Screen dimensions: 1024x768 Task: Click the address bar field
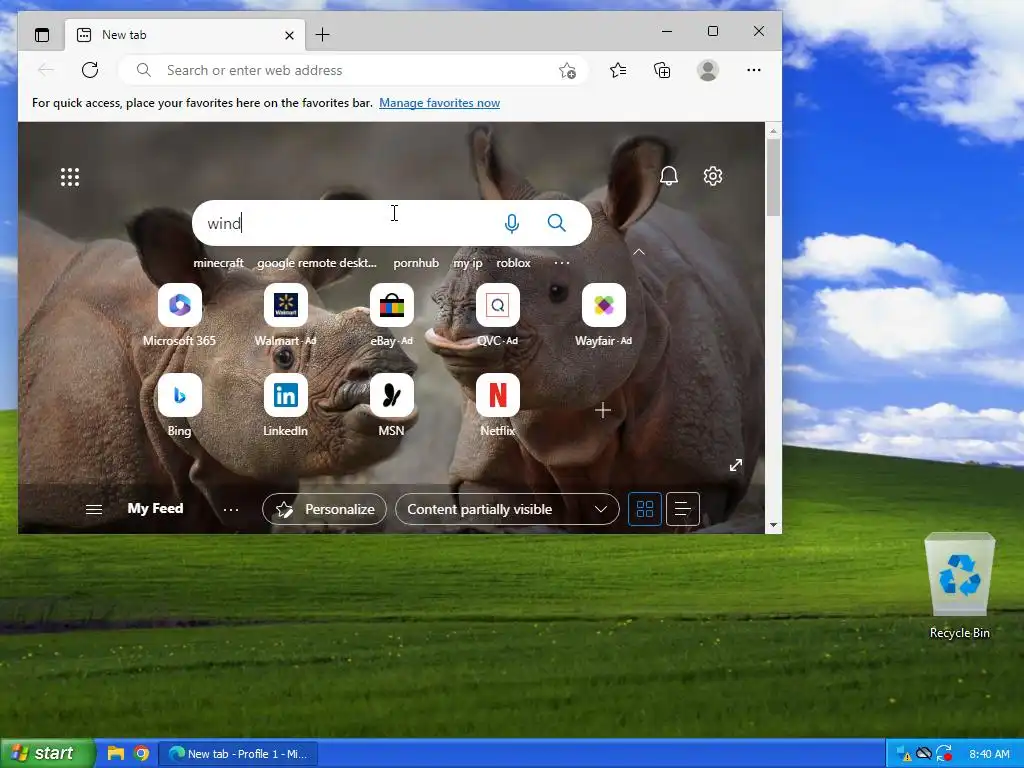coord(353,70)
